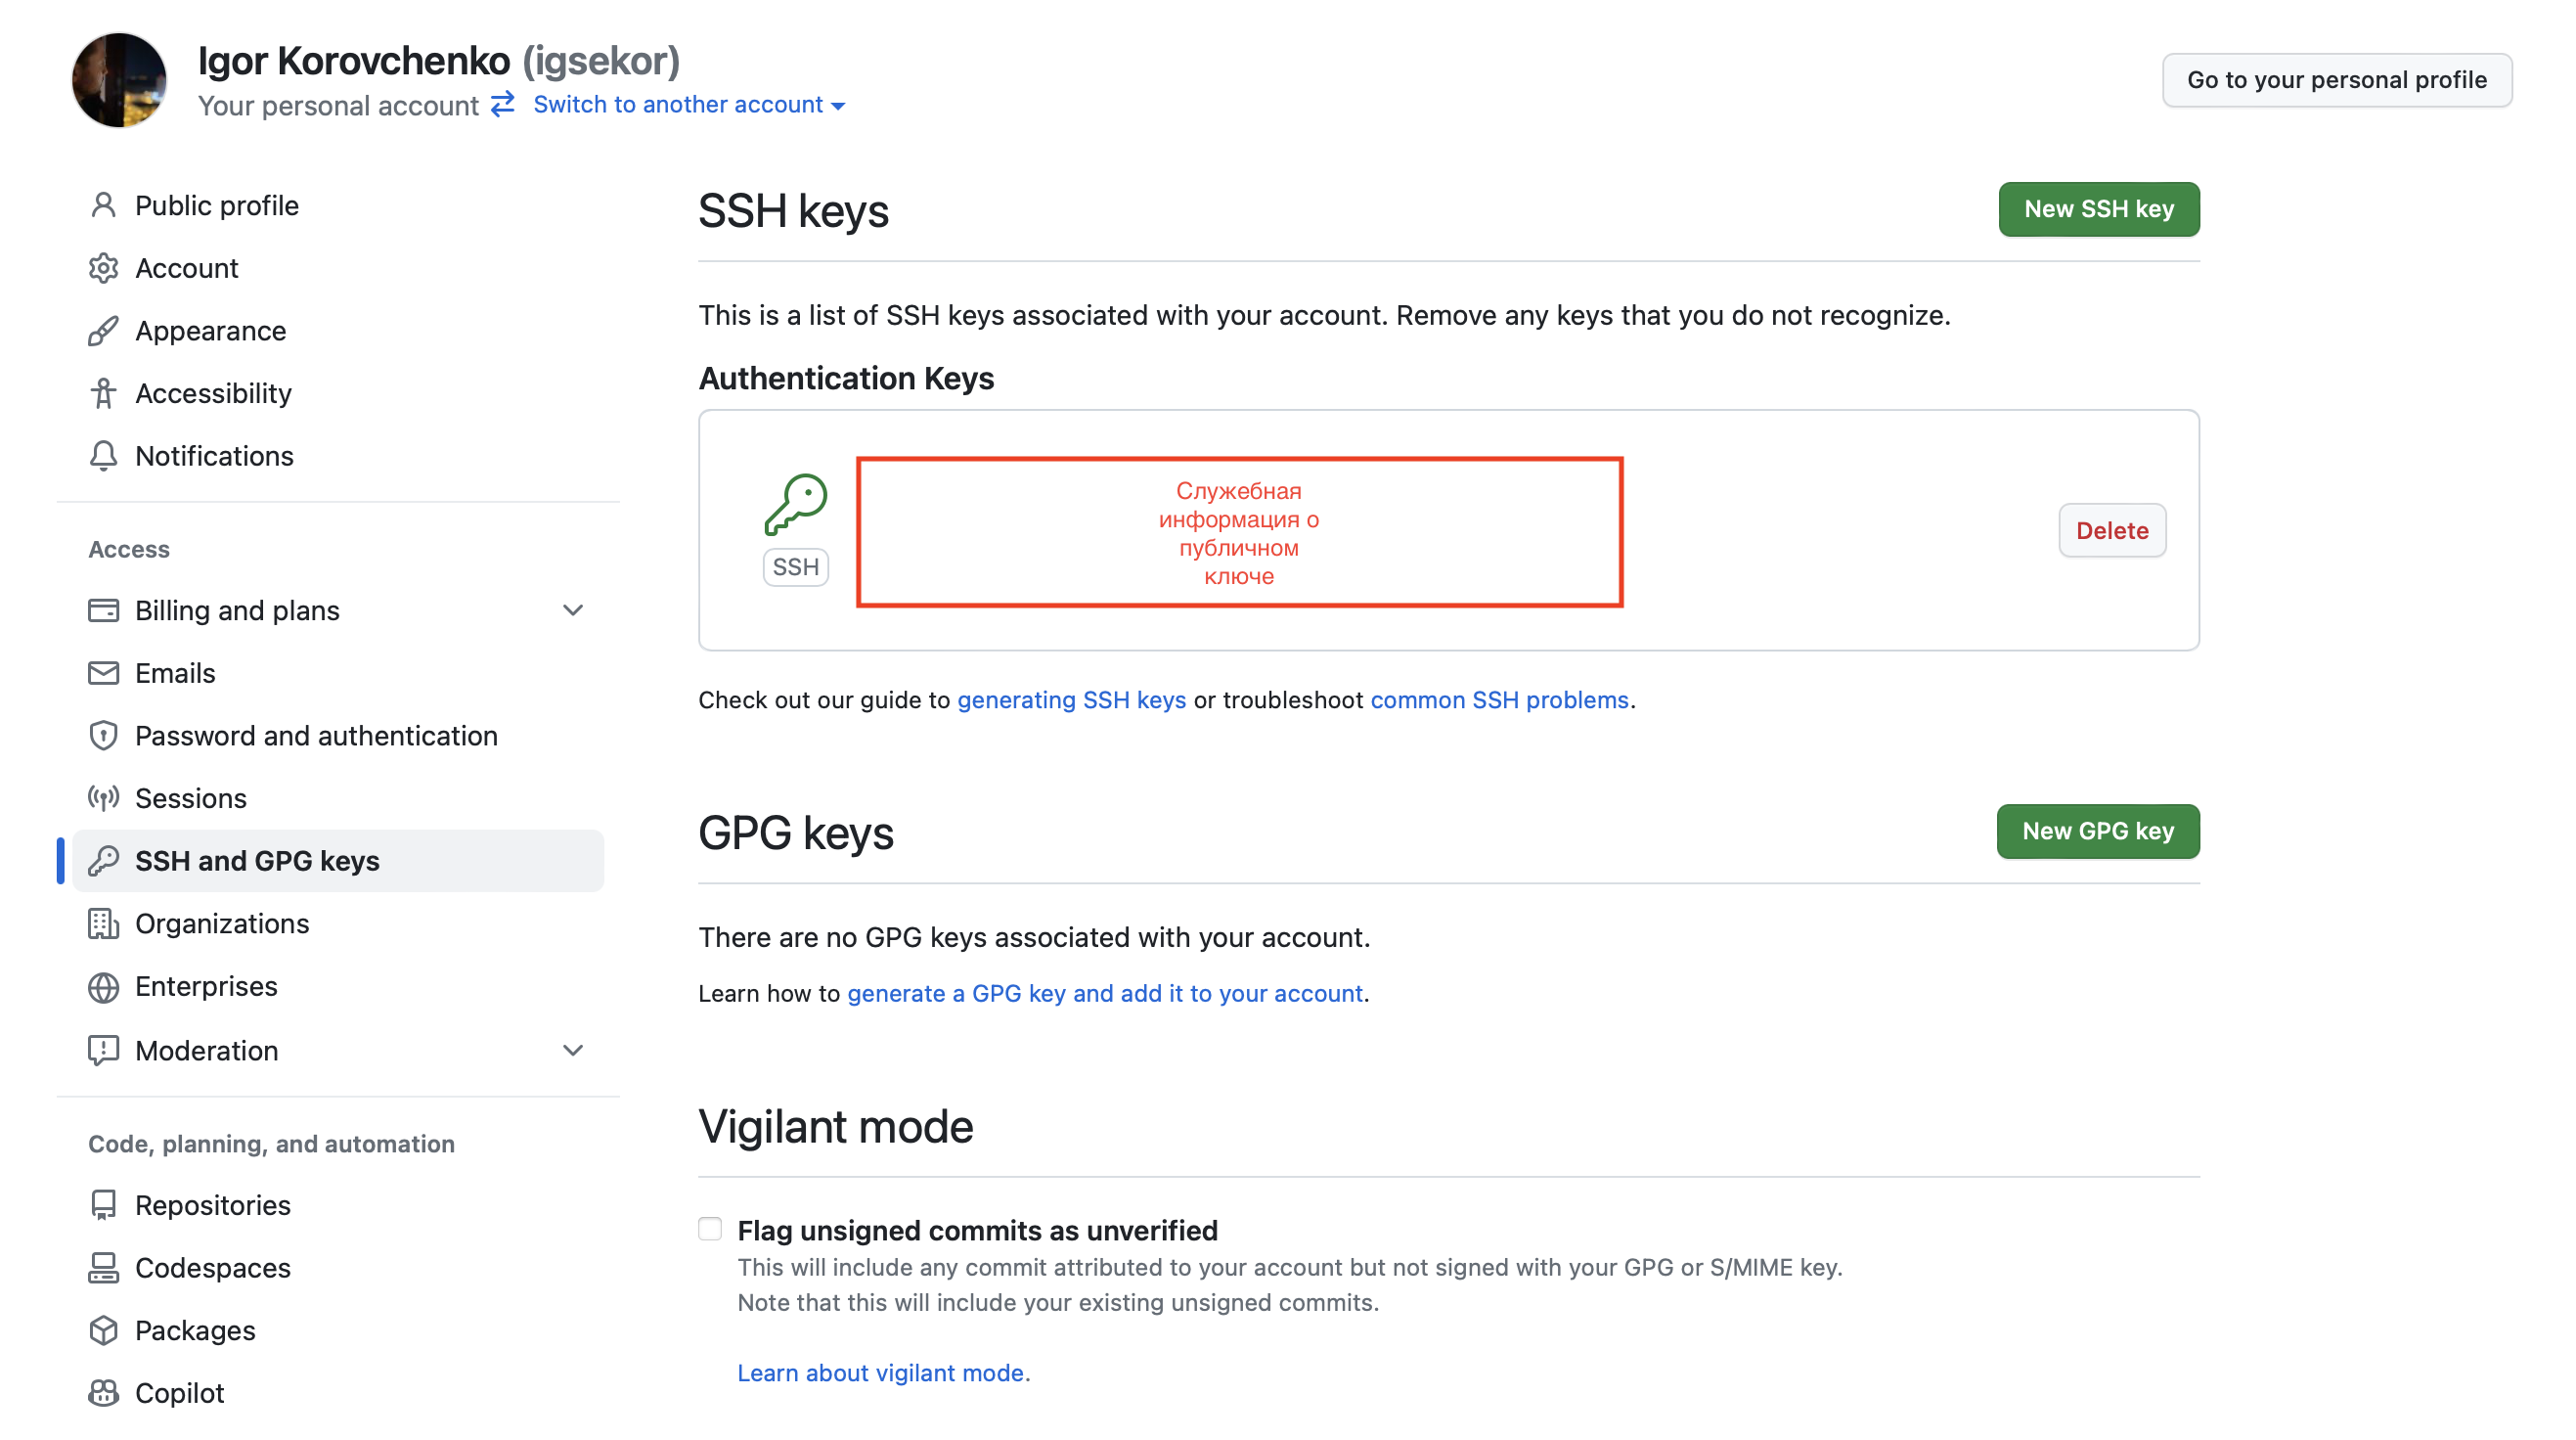Click the Appearance paintbrush icon
Image resolution: width=2576 pixels, height=1440 pixels.
[103, 331]
